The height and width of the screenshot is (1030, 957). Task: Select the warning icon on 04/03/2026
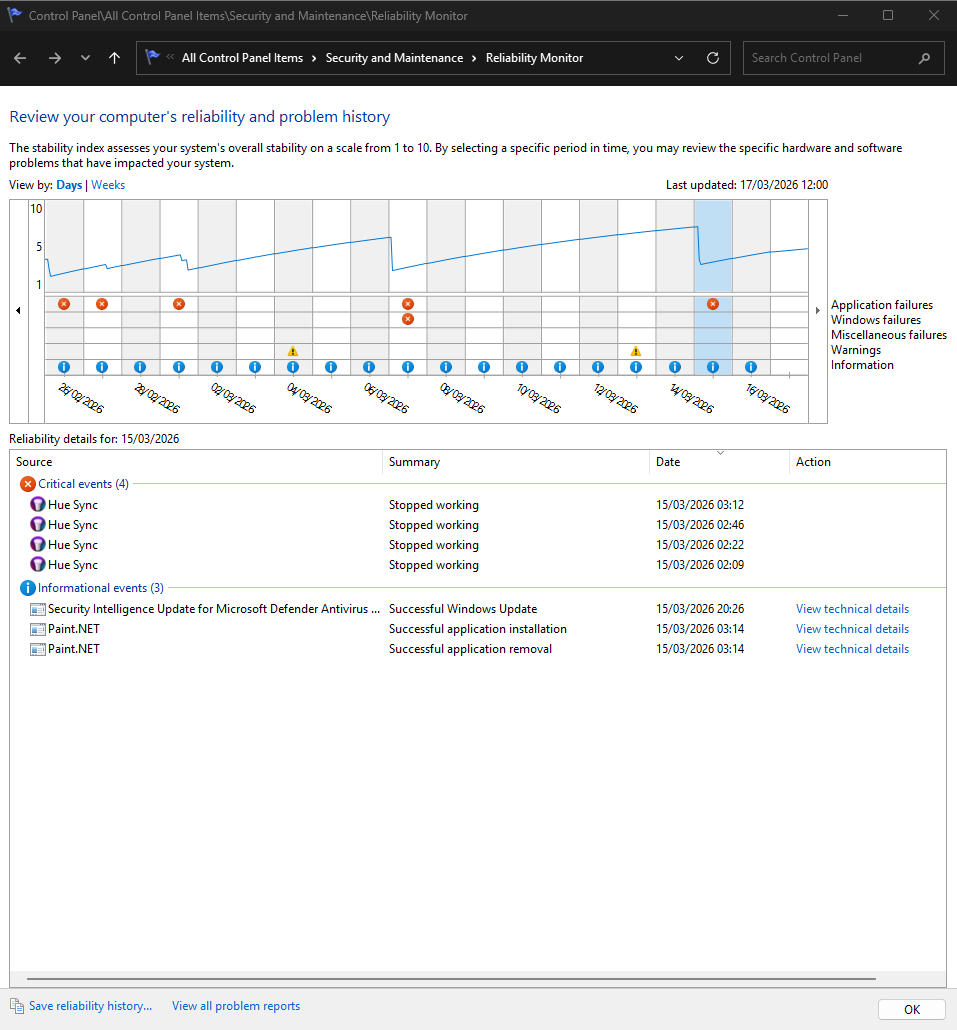[x=293, y=351]
